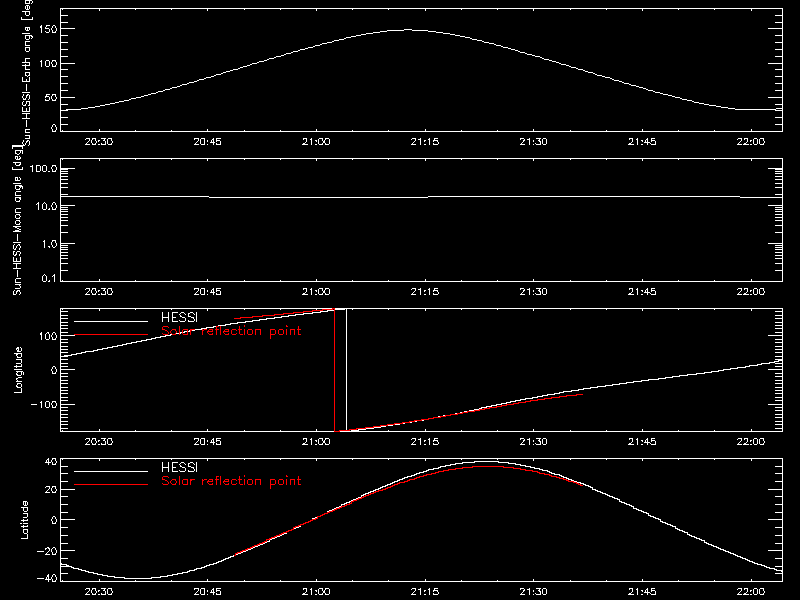Click 20:45 time label under Latitude plot

click(x=207, y=592)
